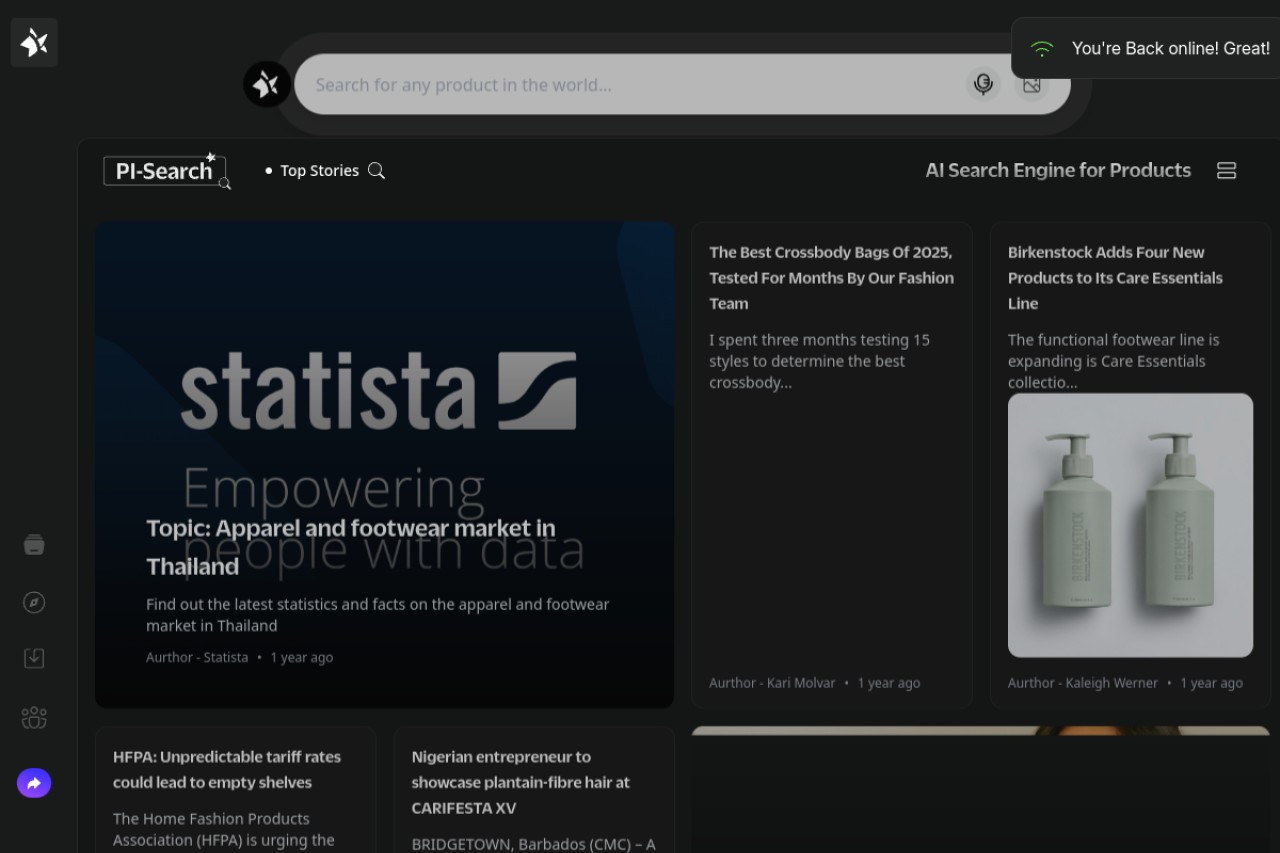Click the magnifier icon next to Top Stories
Image resolution: width=1280 pixels, height=853 pixels.
[x=376, y=170]
